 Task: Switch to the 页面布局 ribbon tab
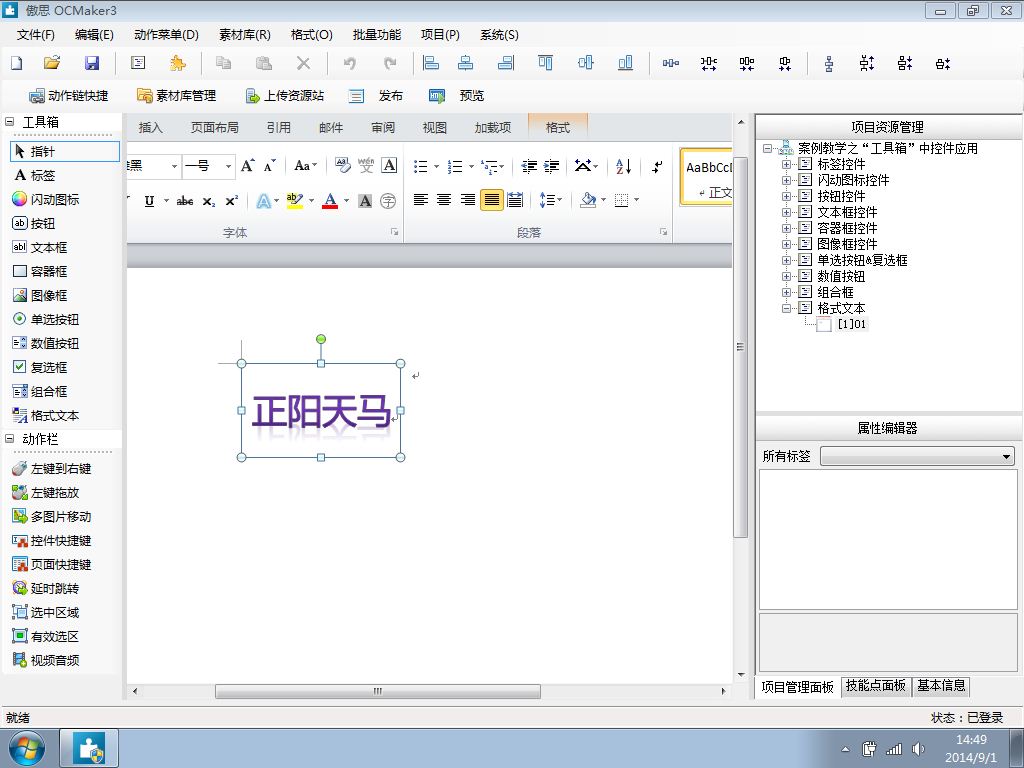click(x=215, y=127)
